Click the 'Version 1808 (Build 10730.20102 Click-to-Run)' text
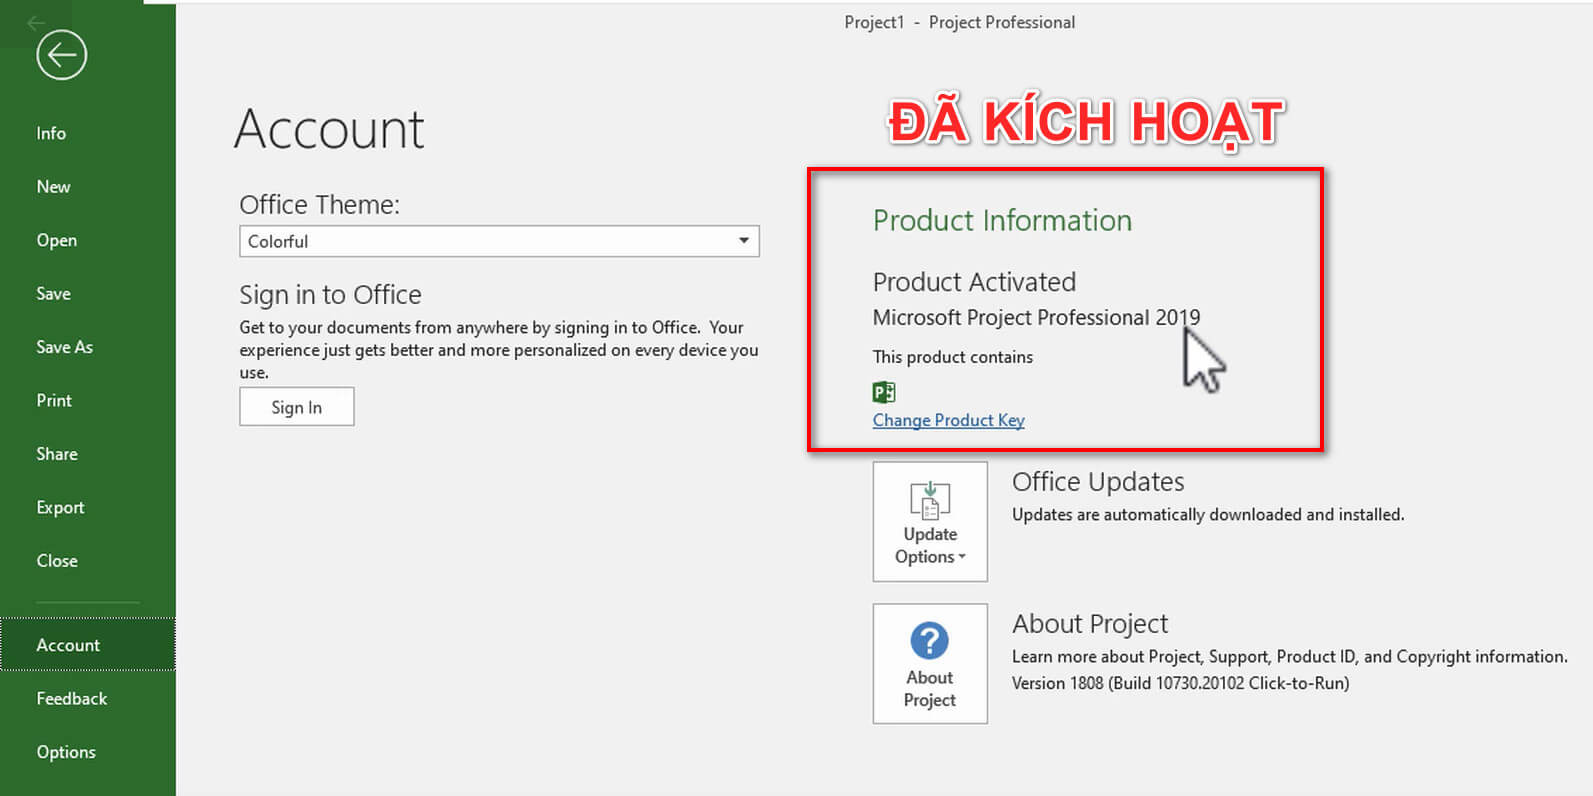Viewport: 1593px width, 796px height. click(x=1180, y=683)
